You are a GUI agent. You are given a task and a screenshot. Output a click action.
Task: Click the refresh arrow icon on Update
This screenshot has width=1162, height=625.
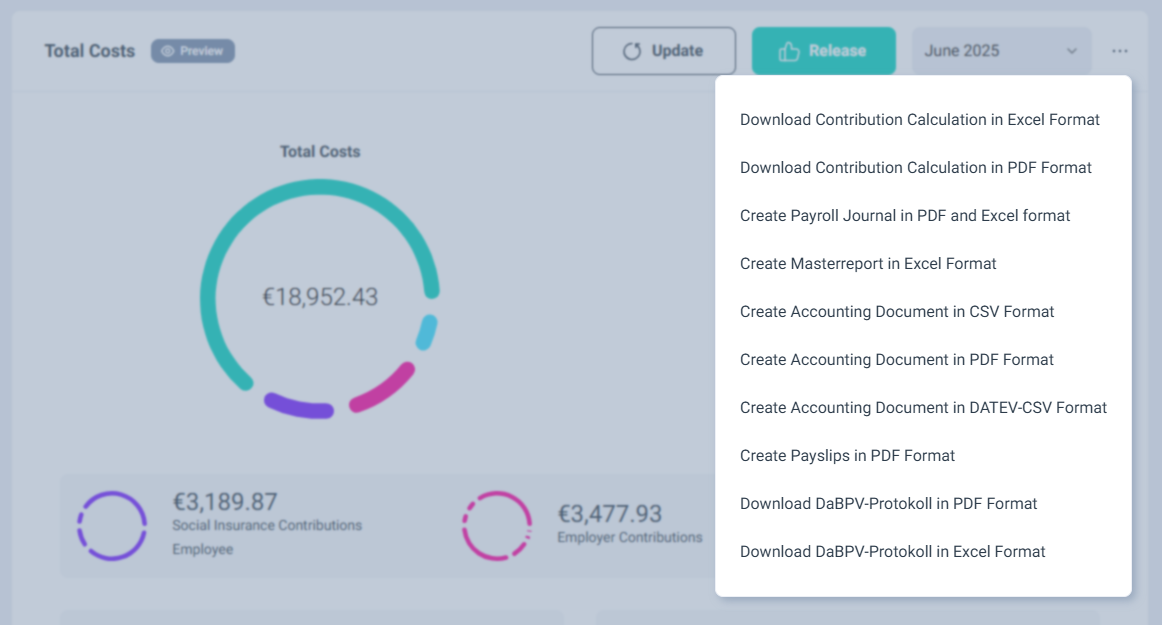632,51
